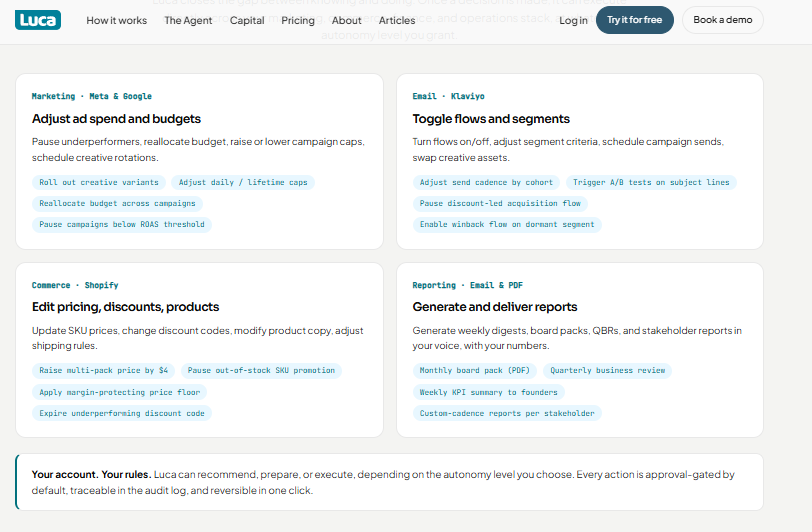This screenshot has height=532, width=812.
Task: Select the Adjust ad spend and budgets heading
Action: pos(116,119)
